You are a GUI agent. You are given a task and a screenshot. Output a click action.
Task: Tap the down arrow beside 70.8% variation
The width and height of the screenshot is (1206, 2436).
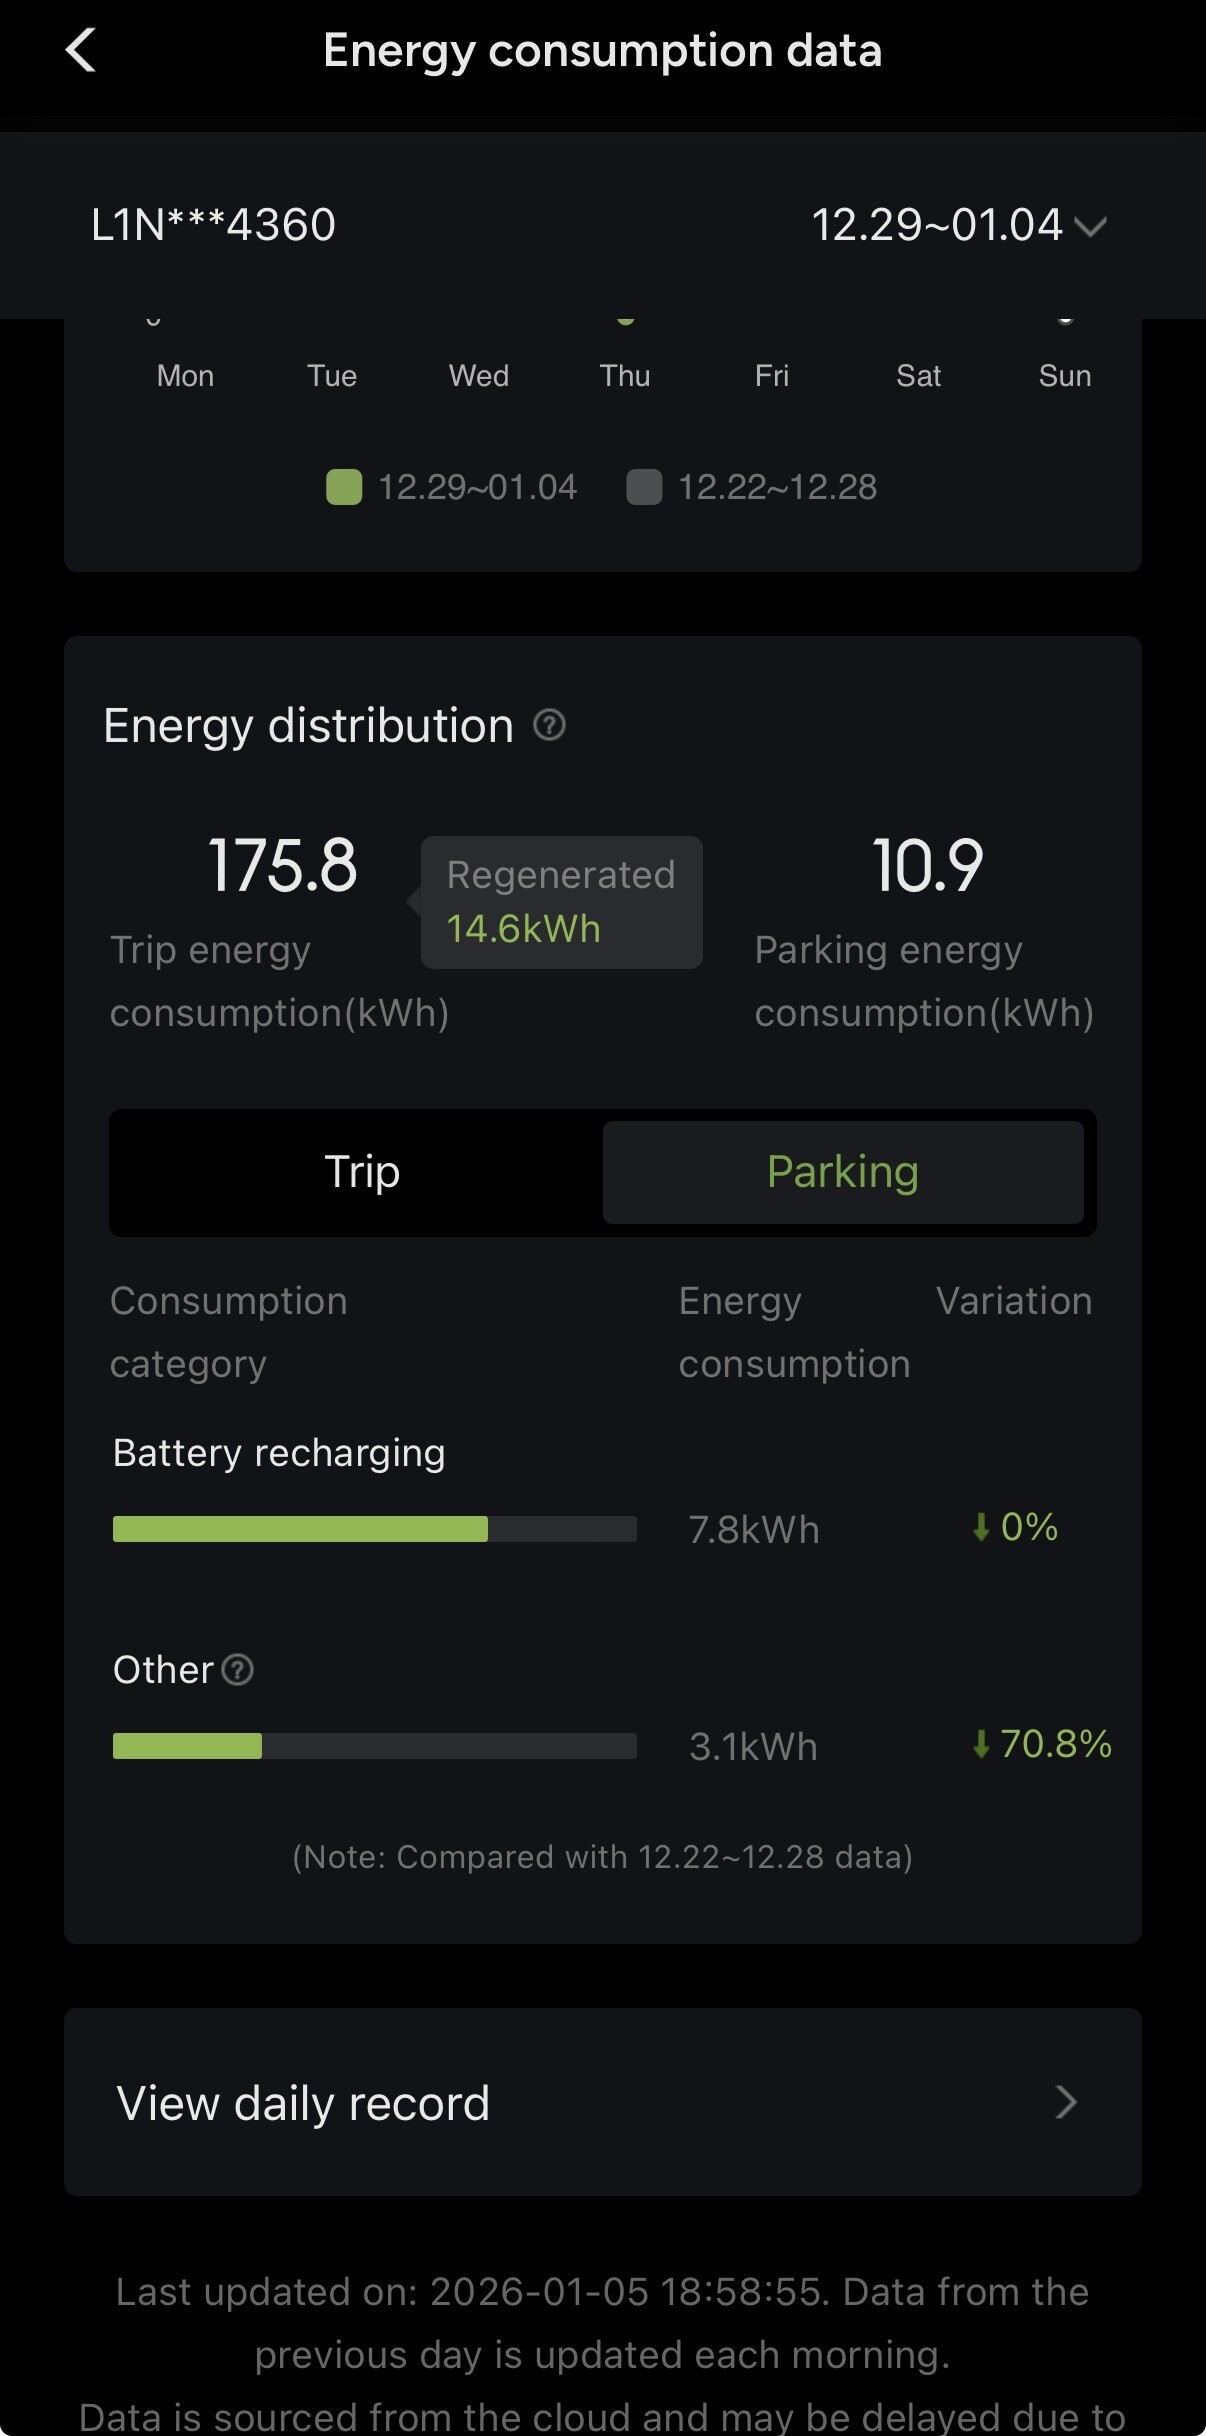pos(981,1744)
